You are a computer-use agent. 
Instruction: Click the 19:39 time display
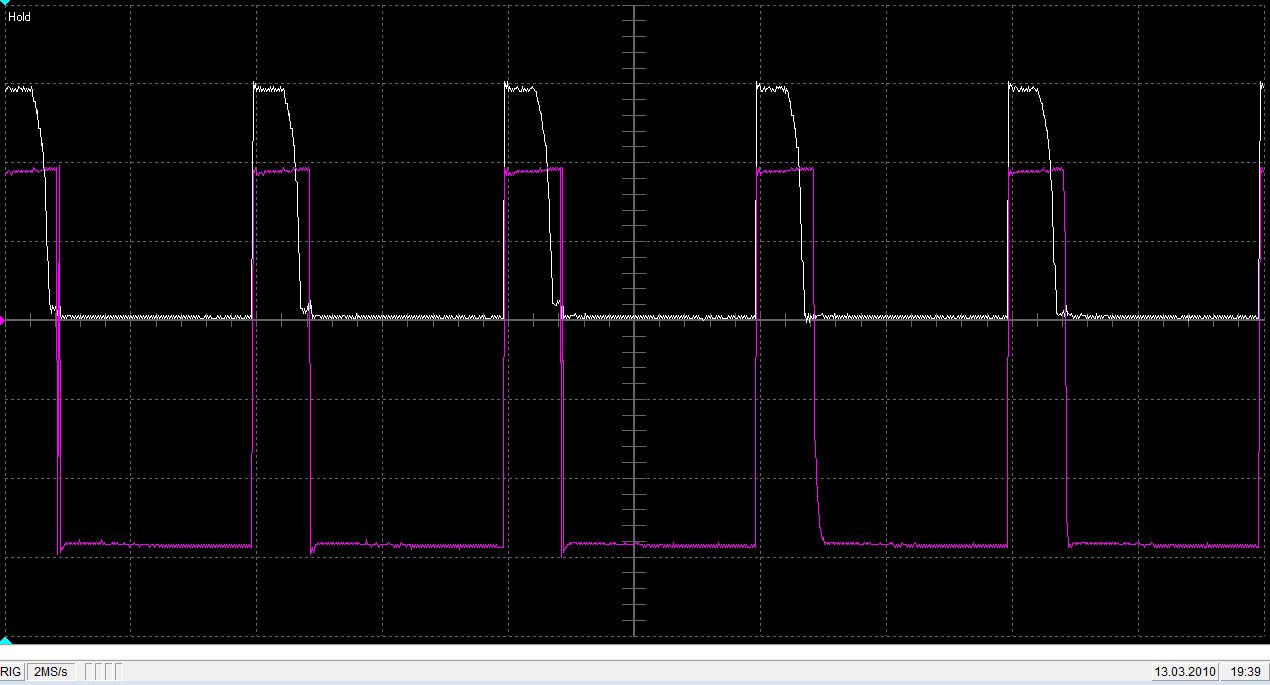(x=1244, y=672)
